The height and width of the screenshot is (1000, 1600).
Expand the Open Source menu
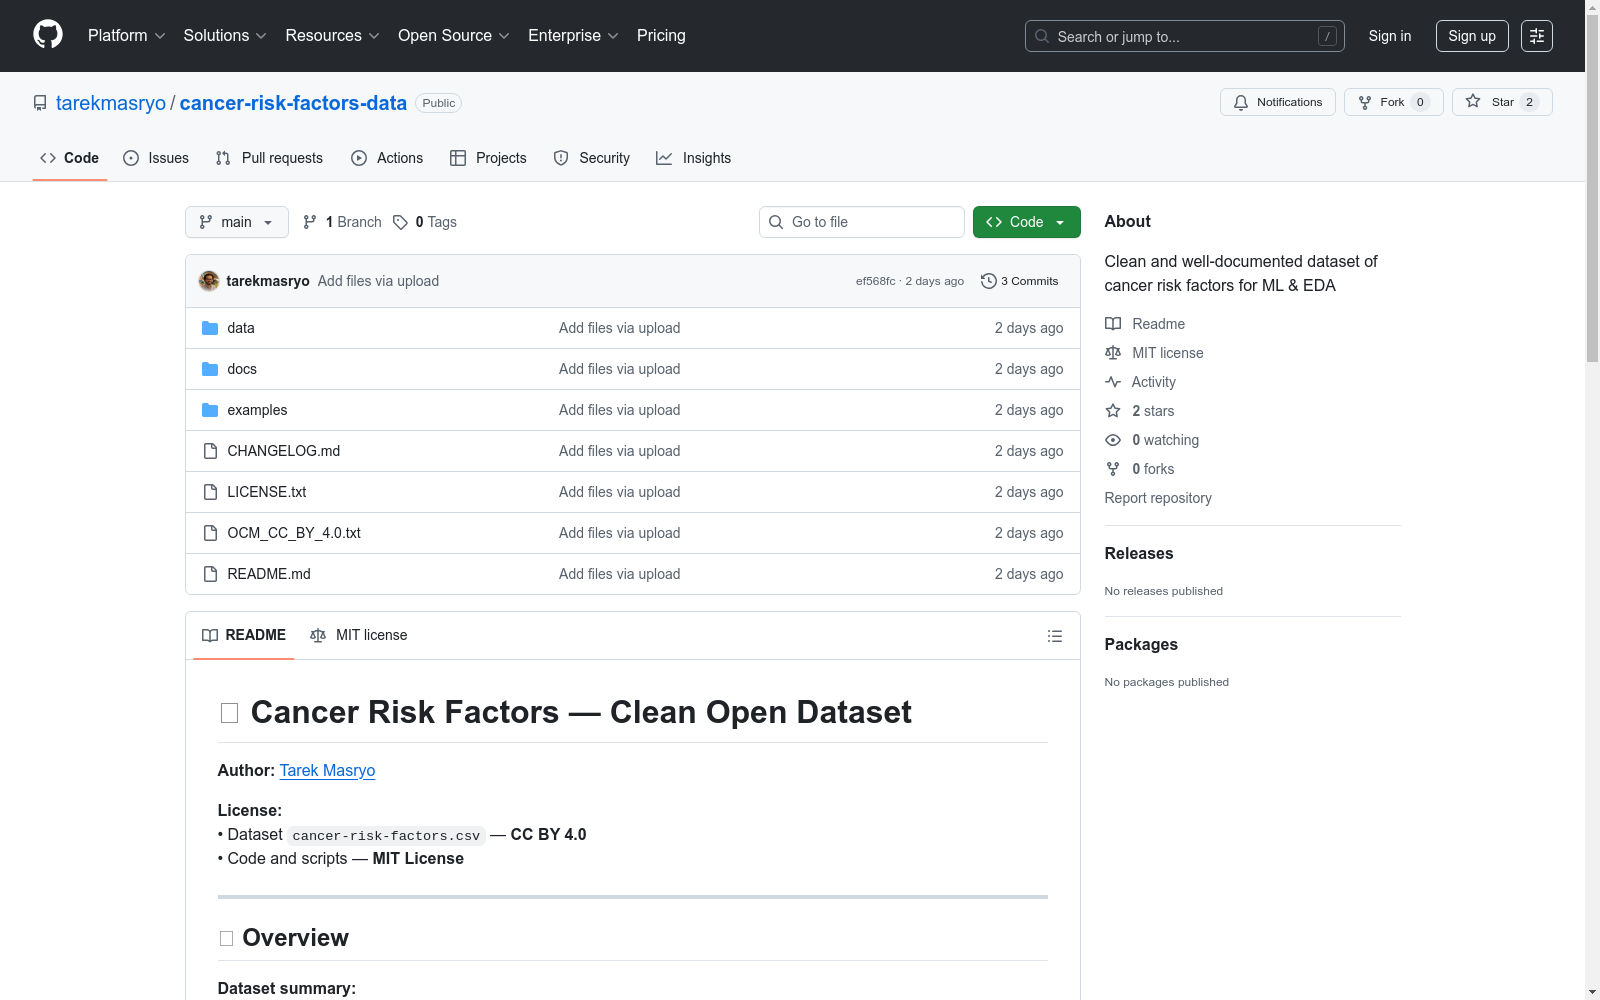click(x=454, y=35)
